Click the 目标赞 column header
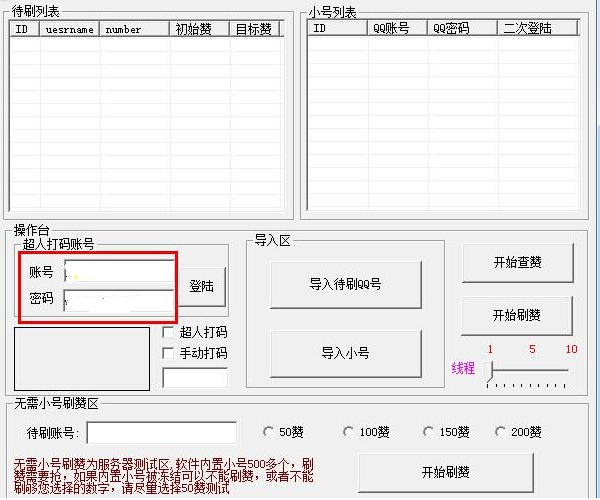This screenshot has width=600, height=500. pos(254,30)
